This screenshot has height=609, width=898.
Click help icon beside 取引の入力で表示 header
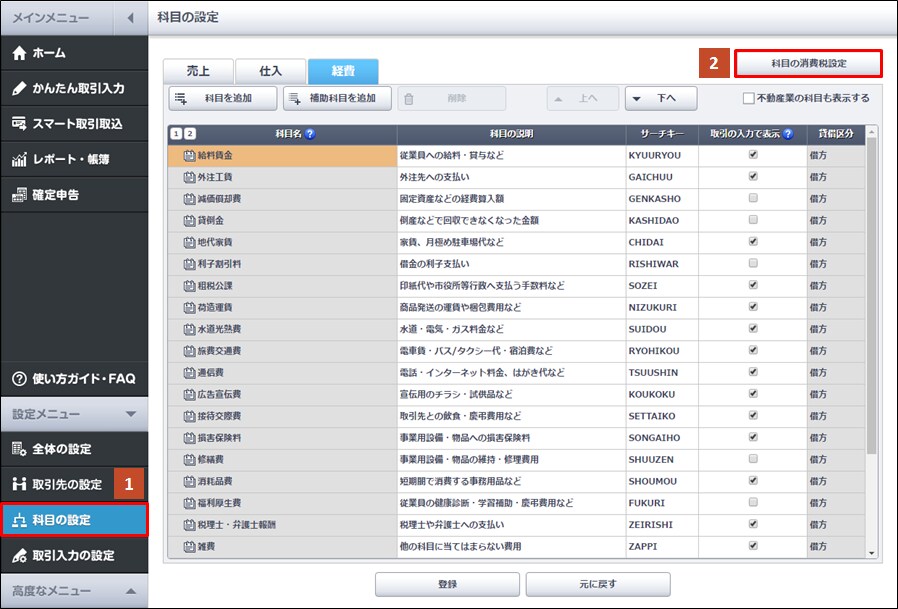pos(789,134)
